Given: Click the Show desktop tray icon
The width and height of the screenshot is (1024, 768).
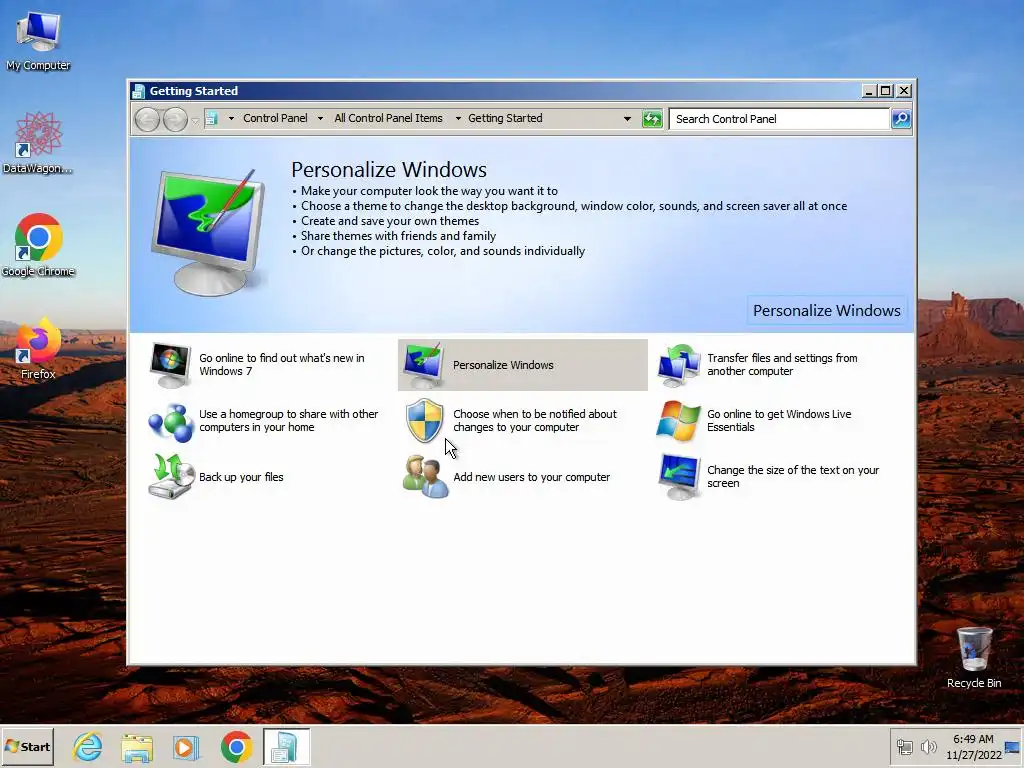Looking at the screenshot, I should tap(1012, 746).
